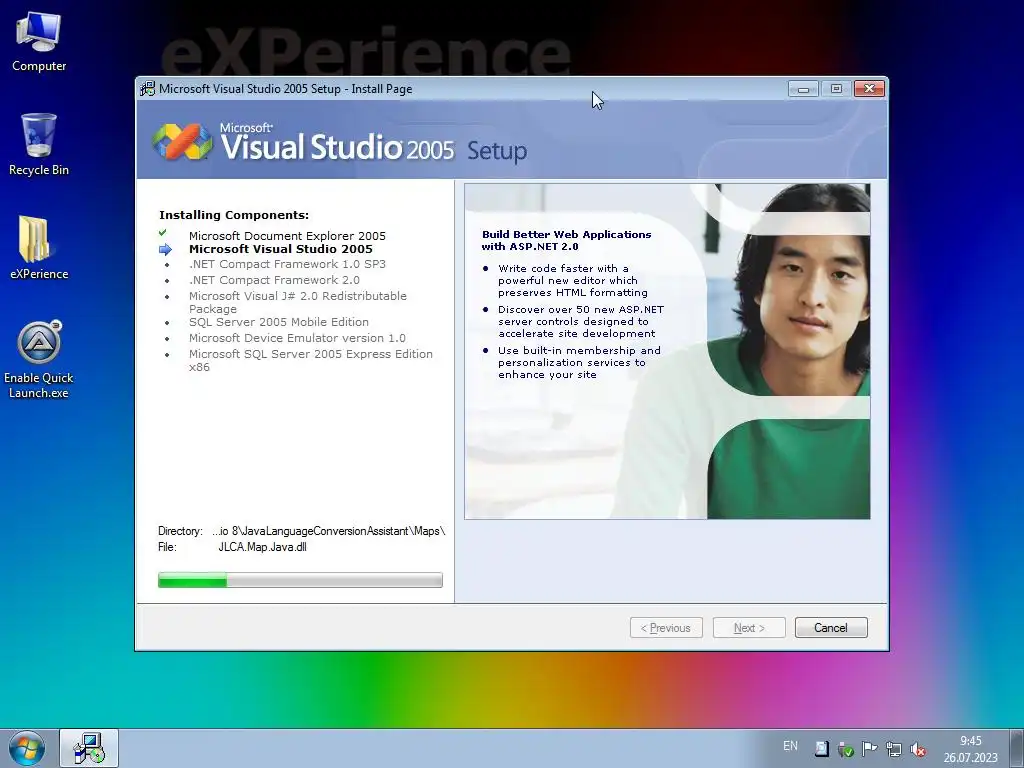Click the 'Write code faster' bullet text

[573, 280]
